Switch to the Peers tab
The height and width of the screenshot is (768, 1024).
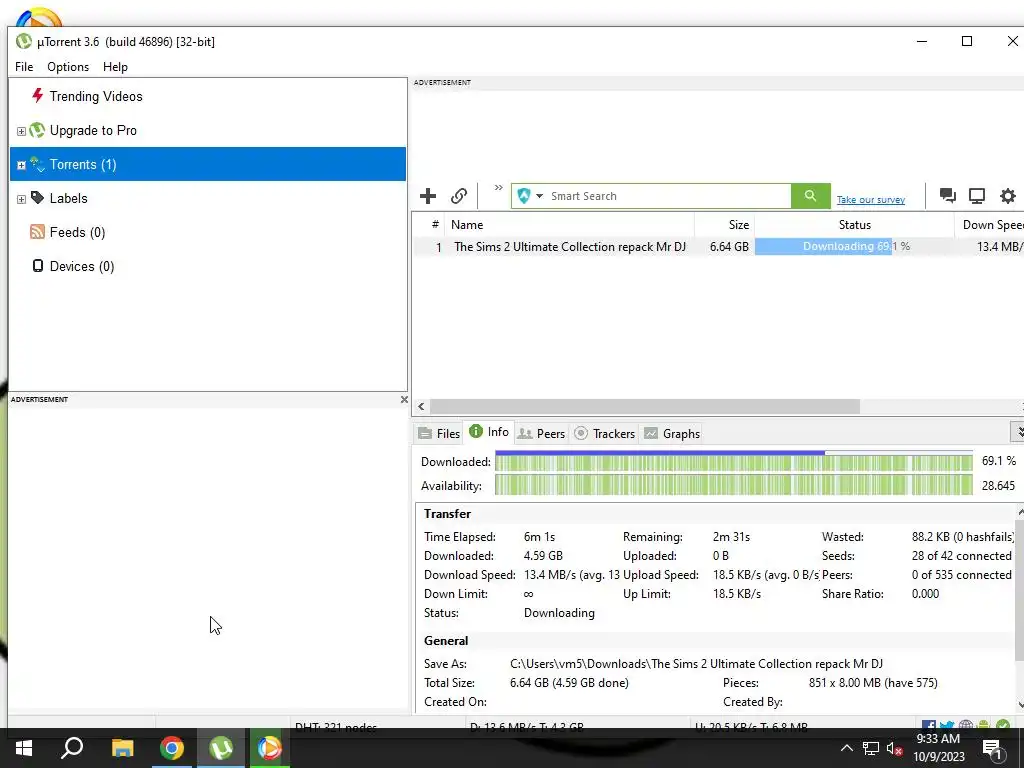(541, 434)
